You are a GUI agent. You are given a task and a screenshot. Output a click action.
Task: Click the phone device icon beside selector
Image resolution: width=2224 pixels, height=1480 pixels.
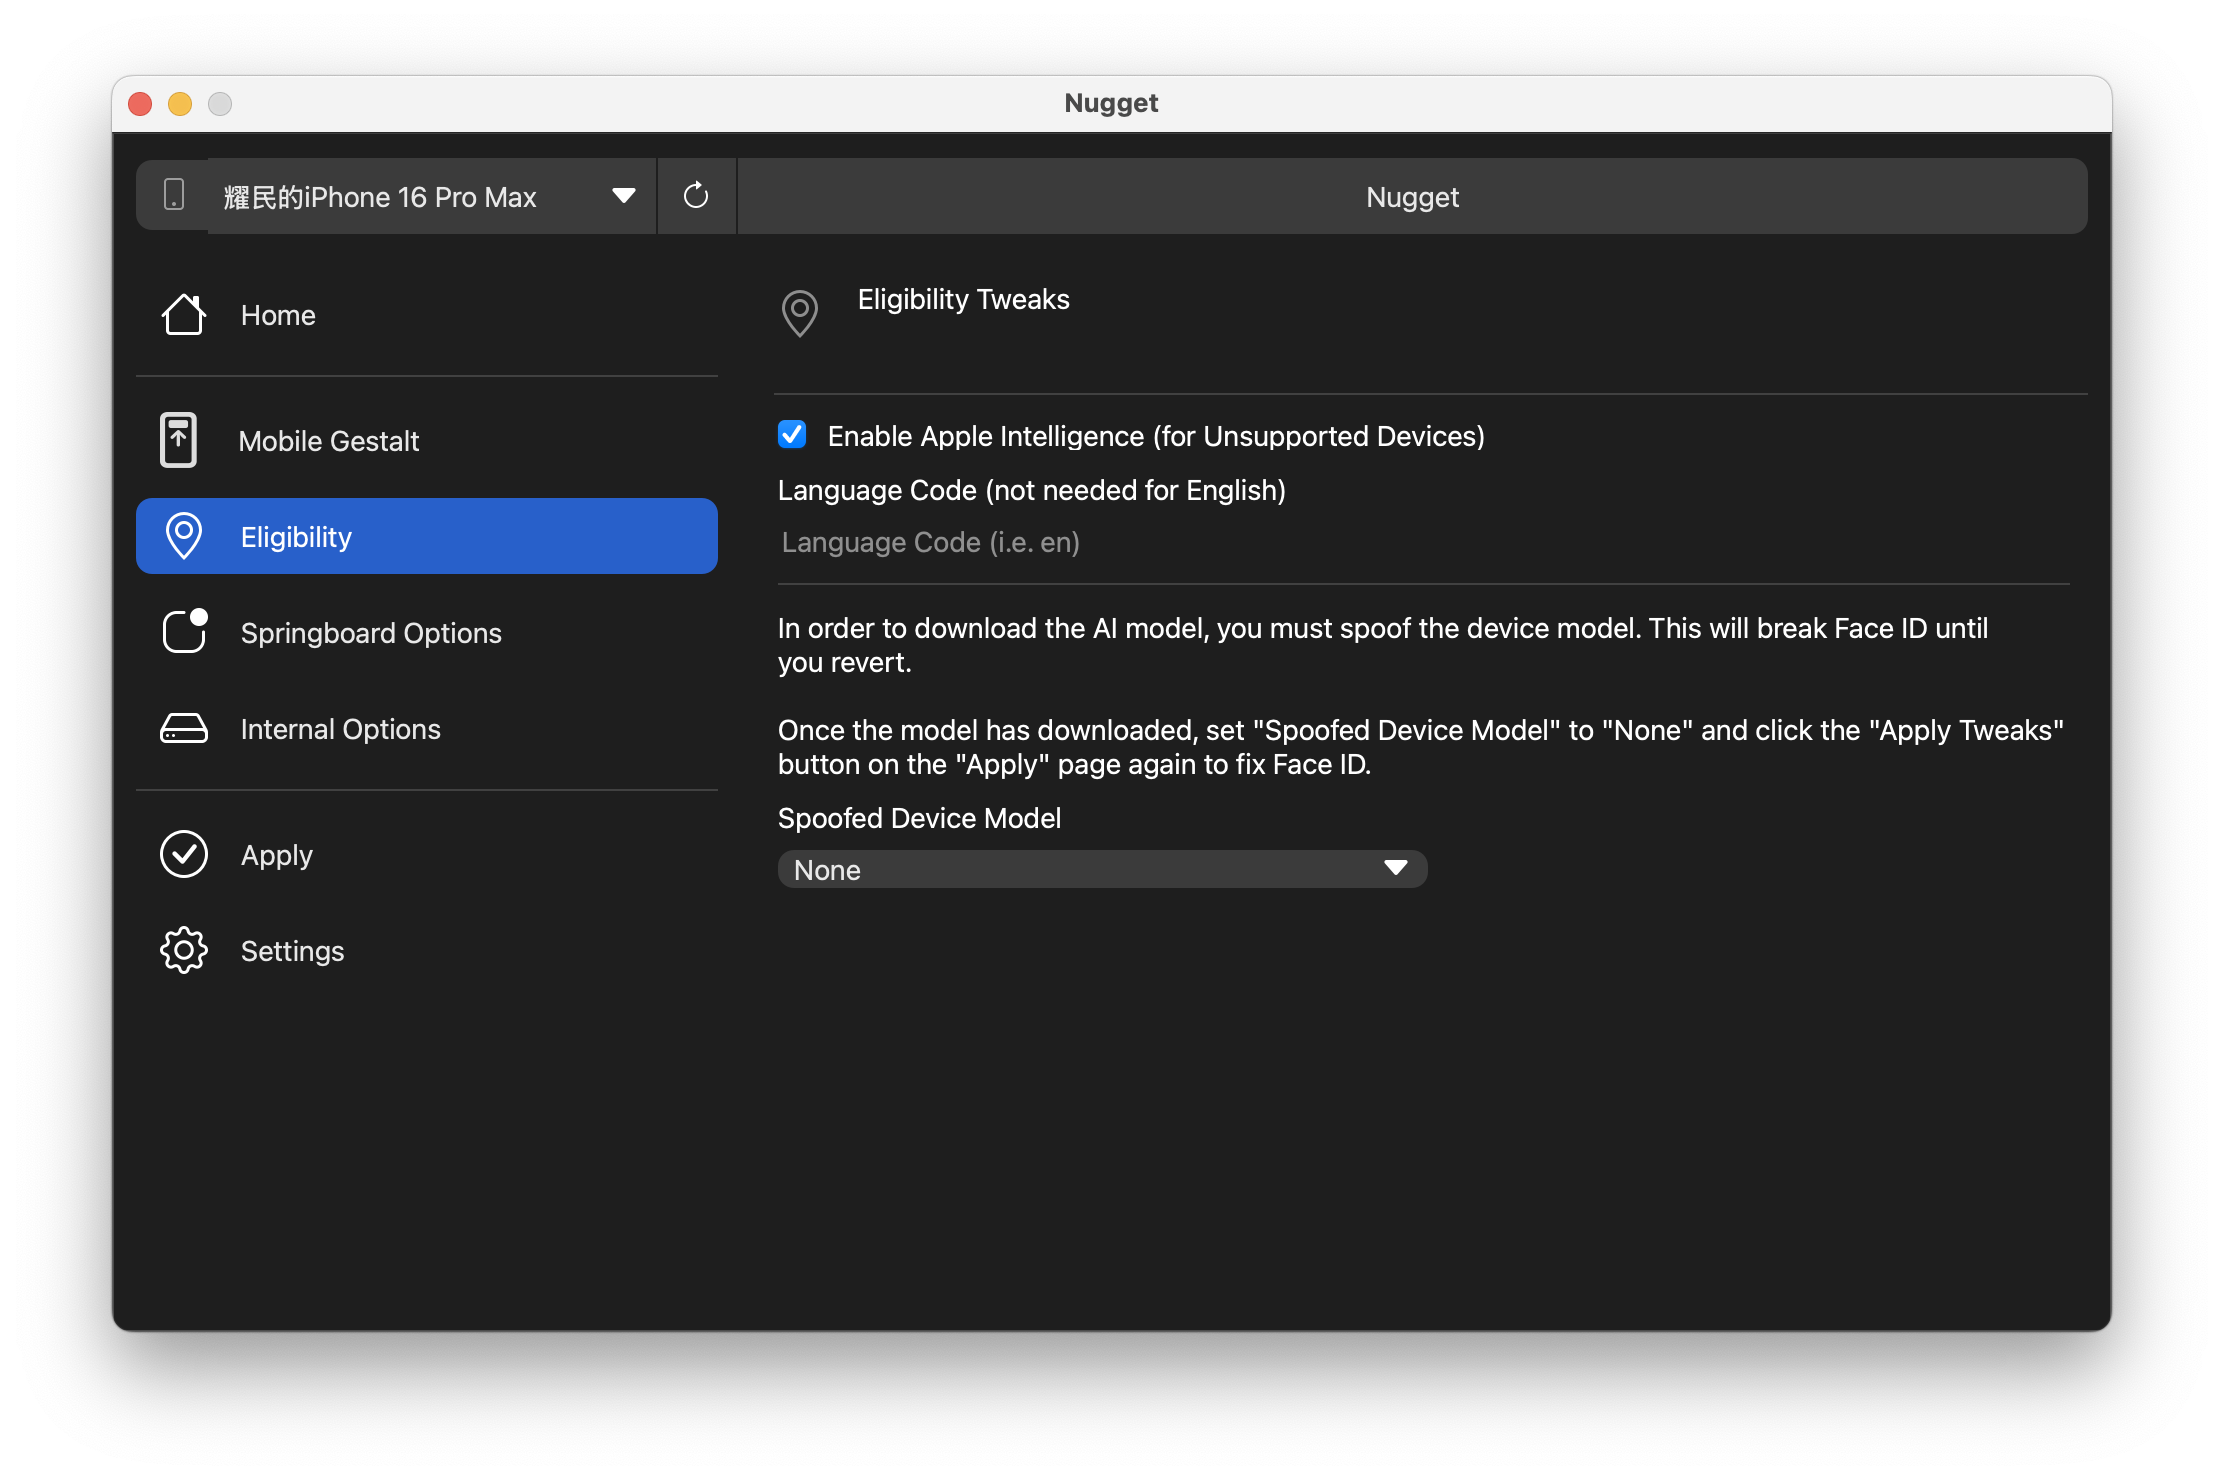pyautogui.click(x=174, y=195)
